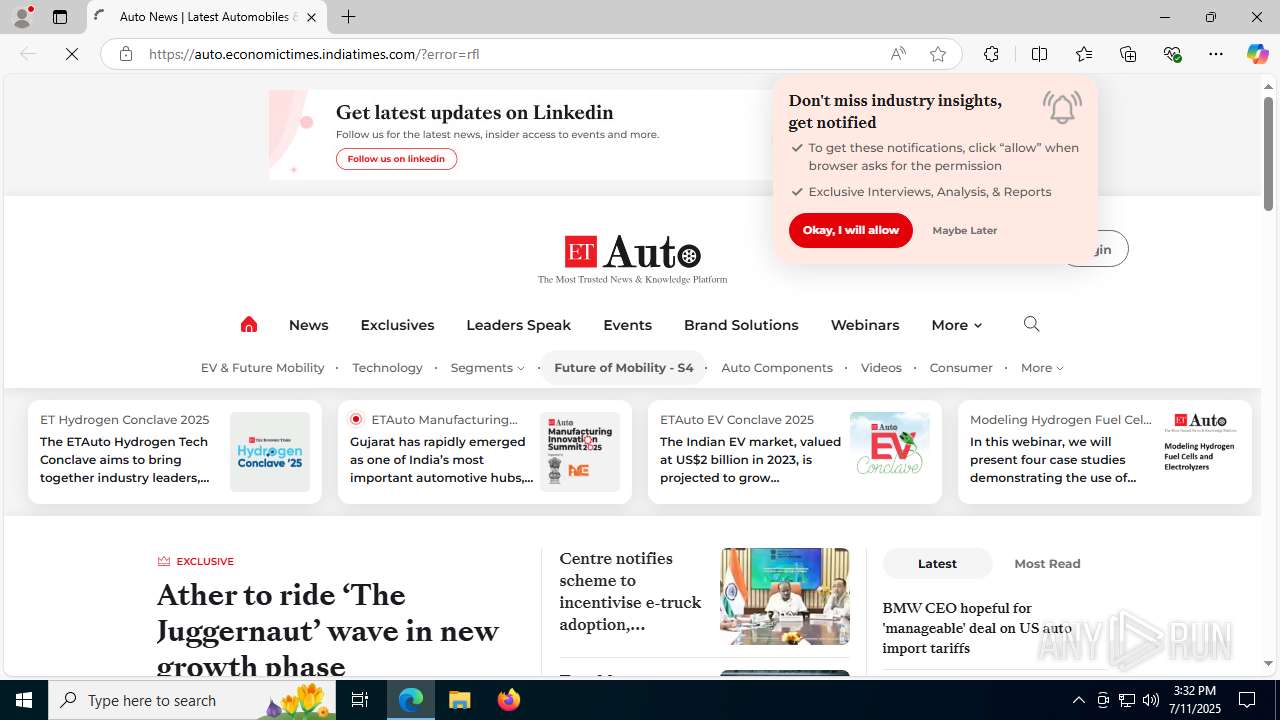Select the Latest tab

(937, 563)
